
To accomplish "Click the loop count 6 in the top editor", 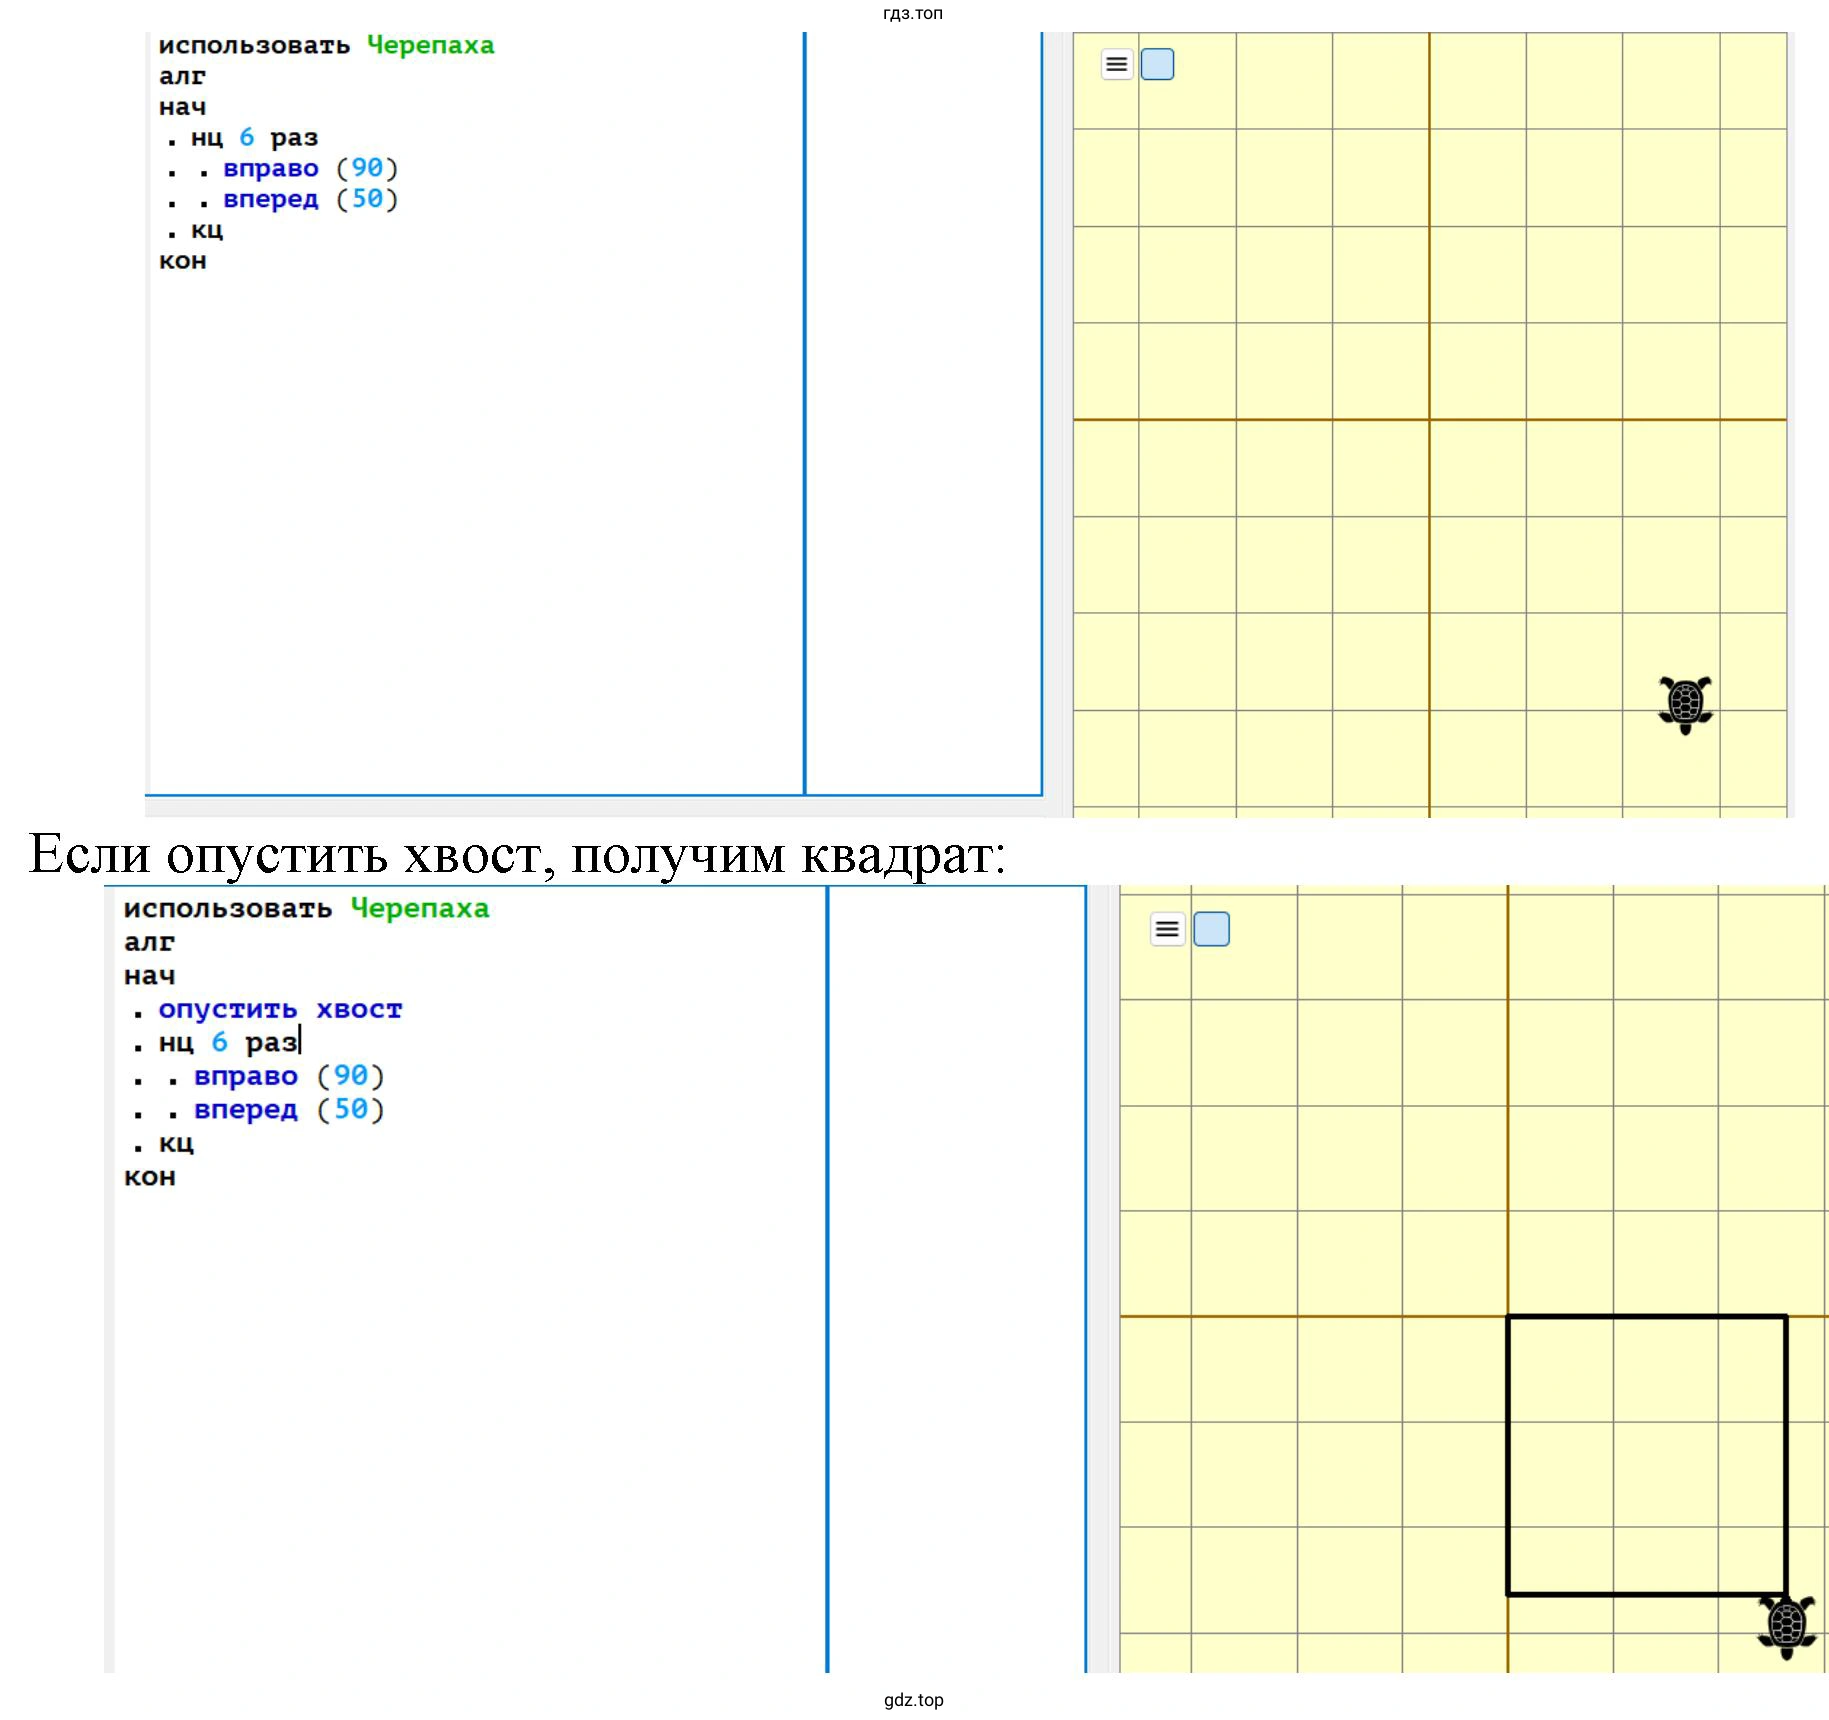I will coord(247,138).
